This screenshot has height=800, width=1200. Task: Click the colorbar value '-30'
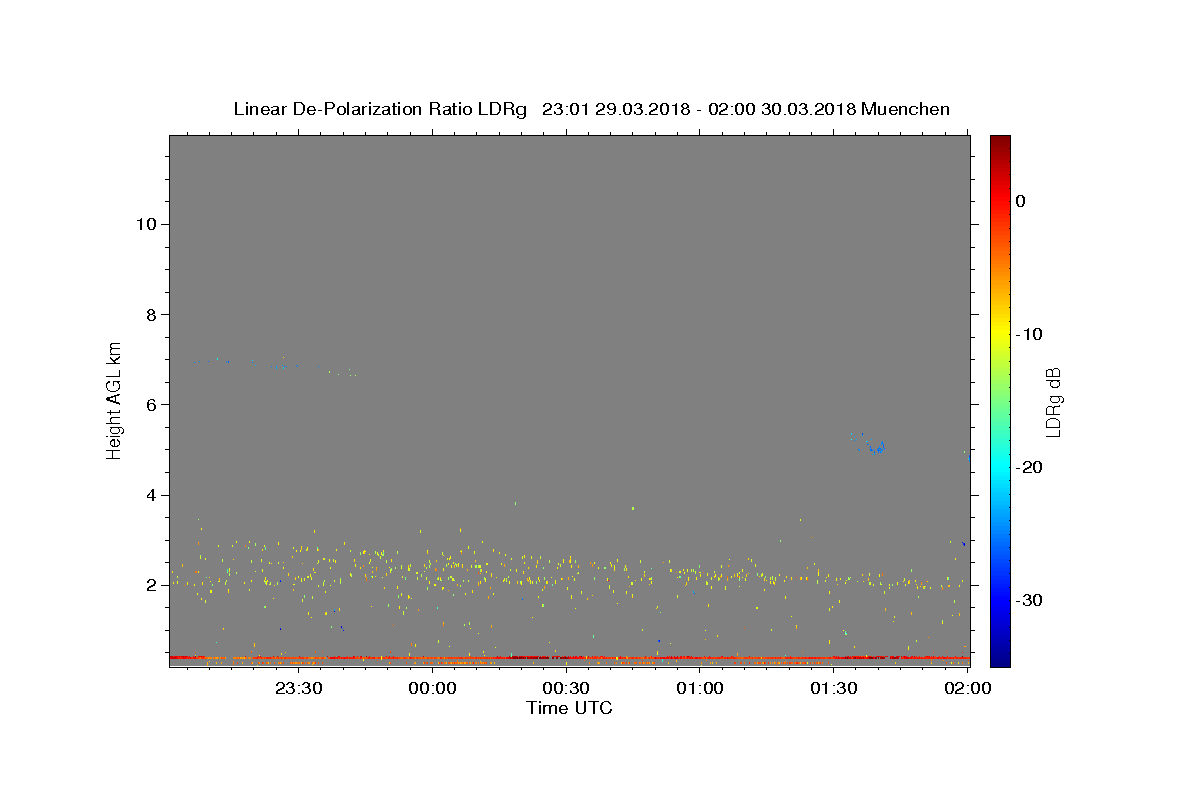pyautogui.click(x=1030, y=600)
